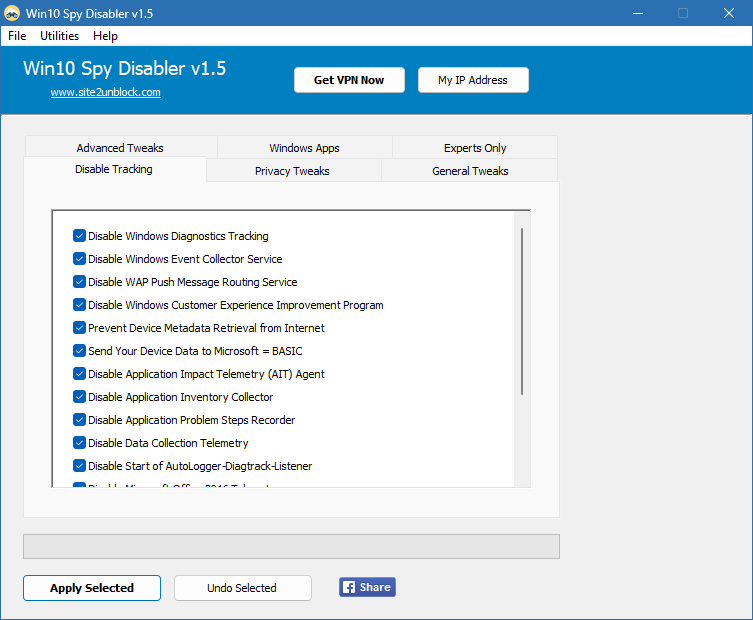The height and width of the screenshot is (620, 753).
Task: Toggle Send Your Device Data to Microsoft = BASIC
Action: point(79,351)
